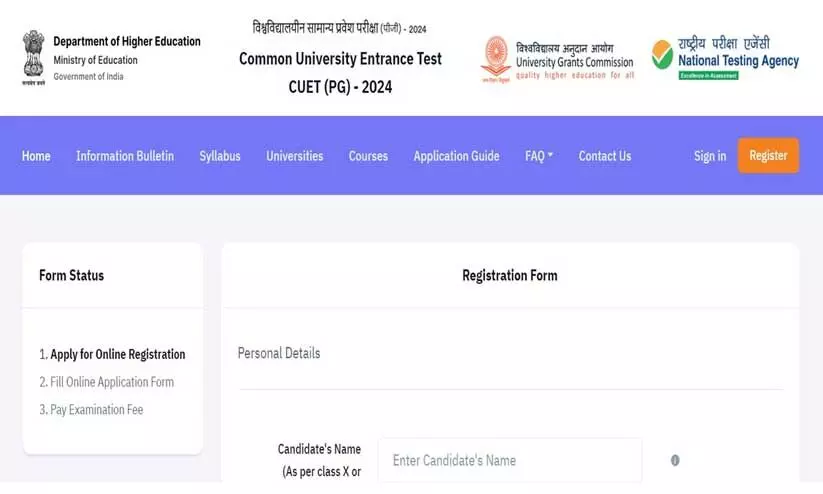Click the National Testing Agency logo

click(x=725, y=58)
